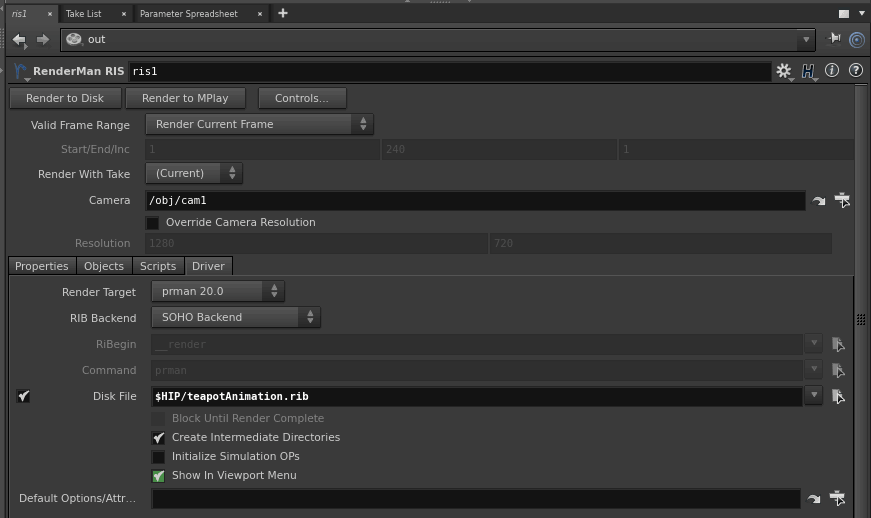This screenshot has width=871, height=518.
Task: Open the gear parameter settings menu
Action: pyautogui.click(x=784, y=71)
